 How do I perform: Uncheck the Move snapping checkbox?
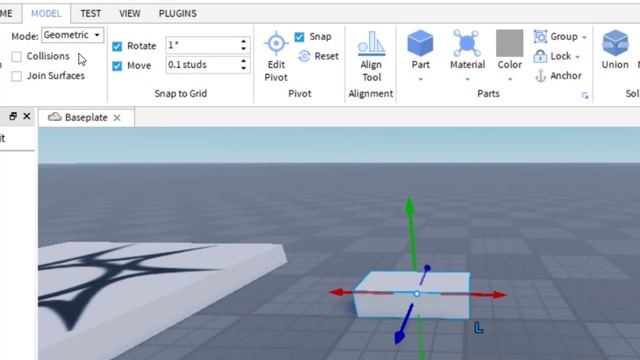tap(117, 66)
